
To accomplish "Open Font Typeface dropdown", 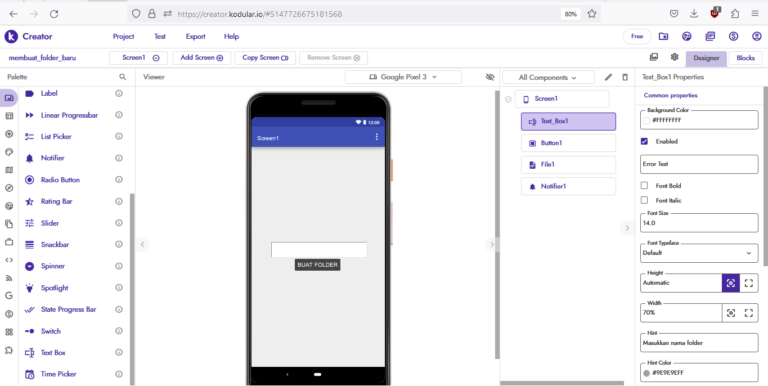I will click(699, 253).
